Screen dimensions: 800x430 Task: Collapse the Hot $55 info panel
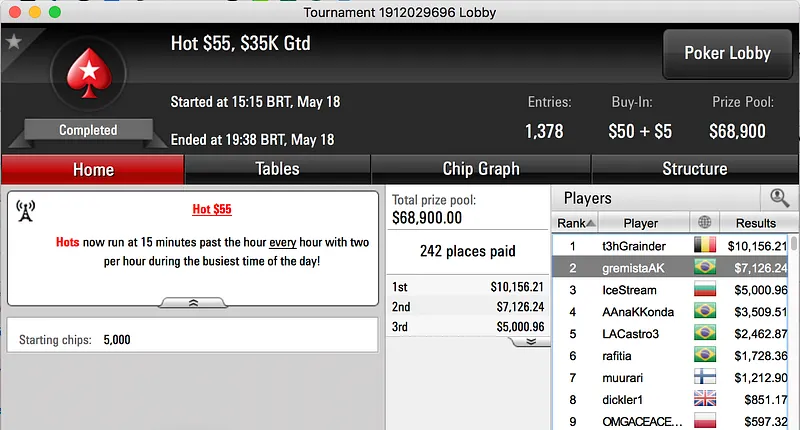coord(193,301)
